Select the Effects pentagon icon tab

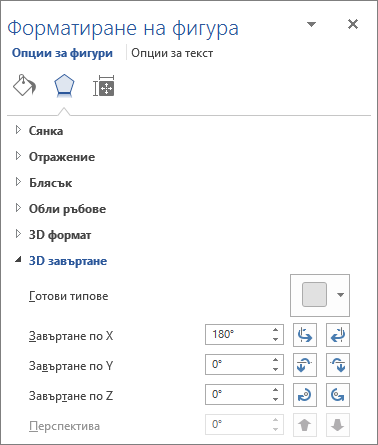click(64, 86)
